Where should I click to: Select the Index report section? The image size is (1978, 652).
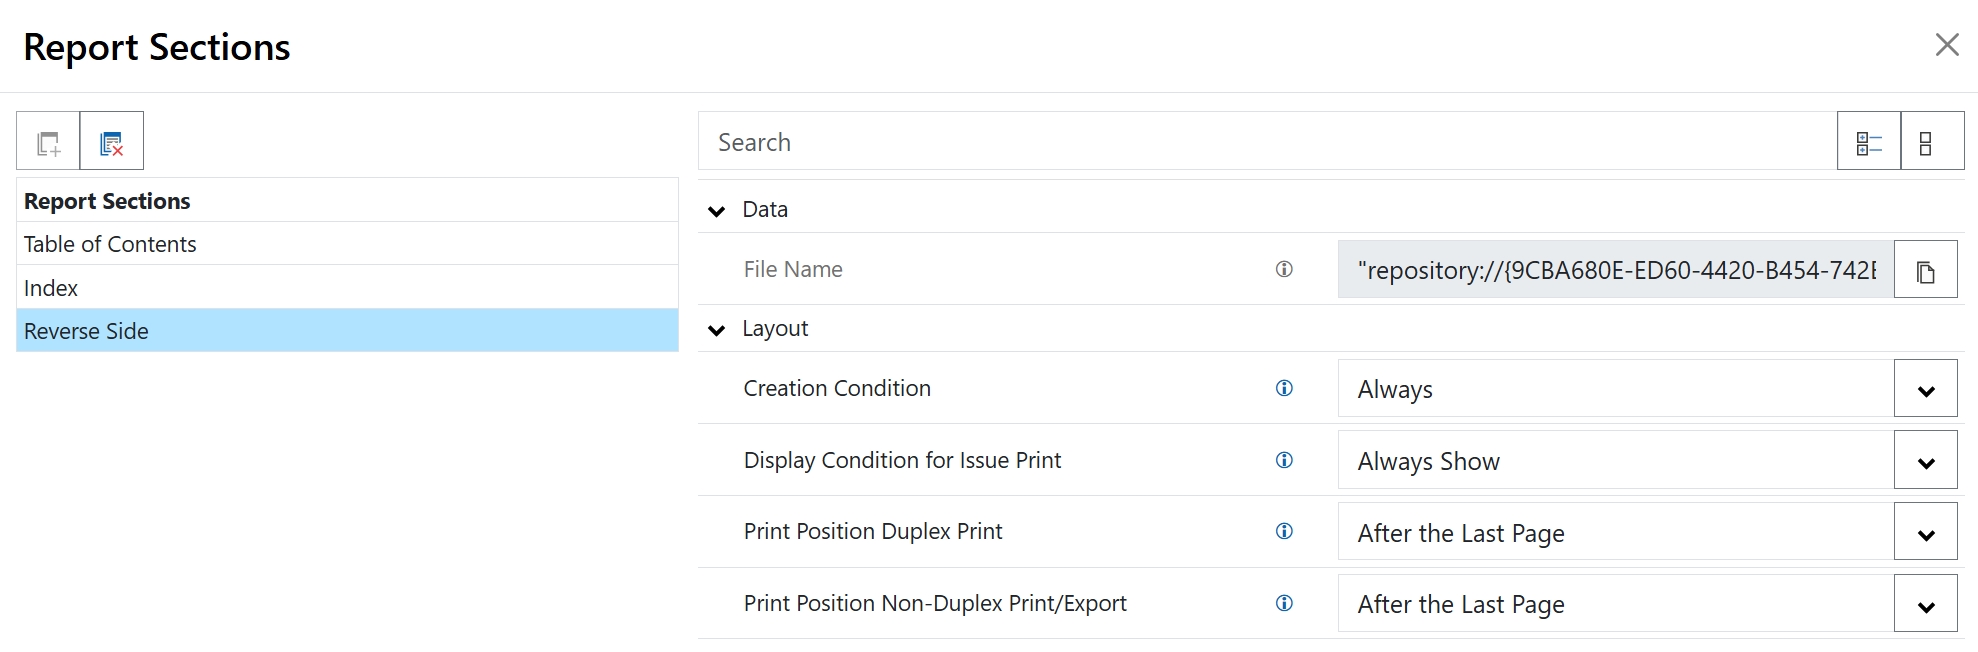(51, 288)
